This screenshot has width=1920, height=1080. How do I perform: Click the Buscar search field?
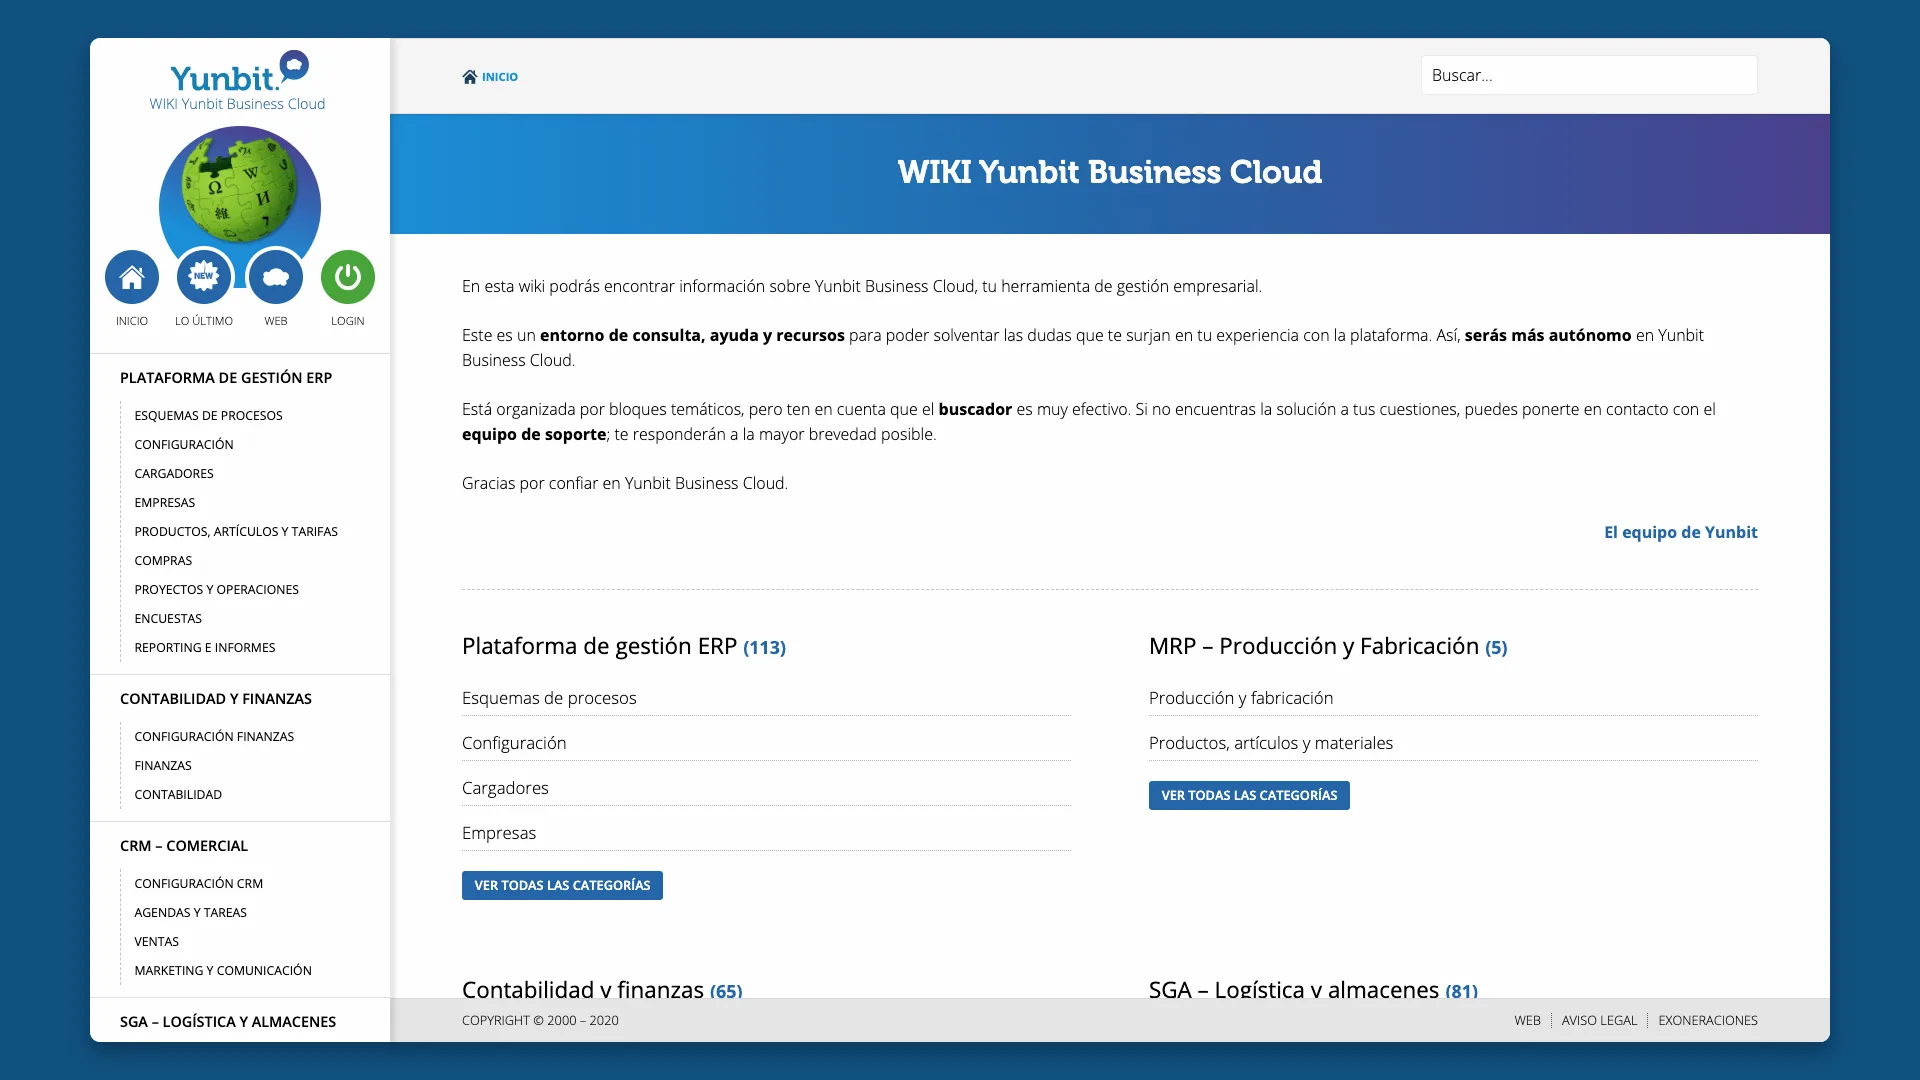point(1589,75)
